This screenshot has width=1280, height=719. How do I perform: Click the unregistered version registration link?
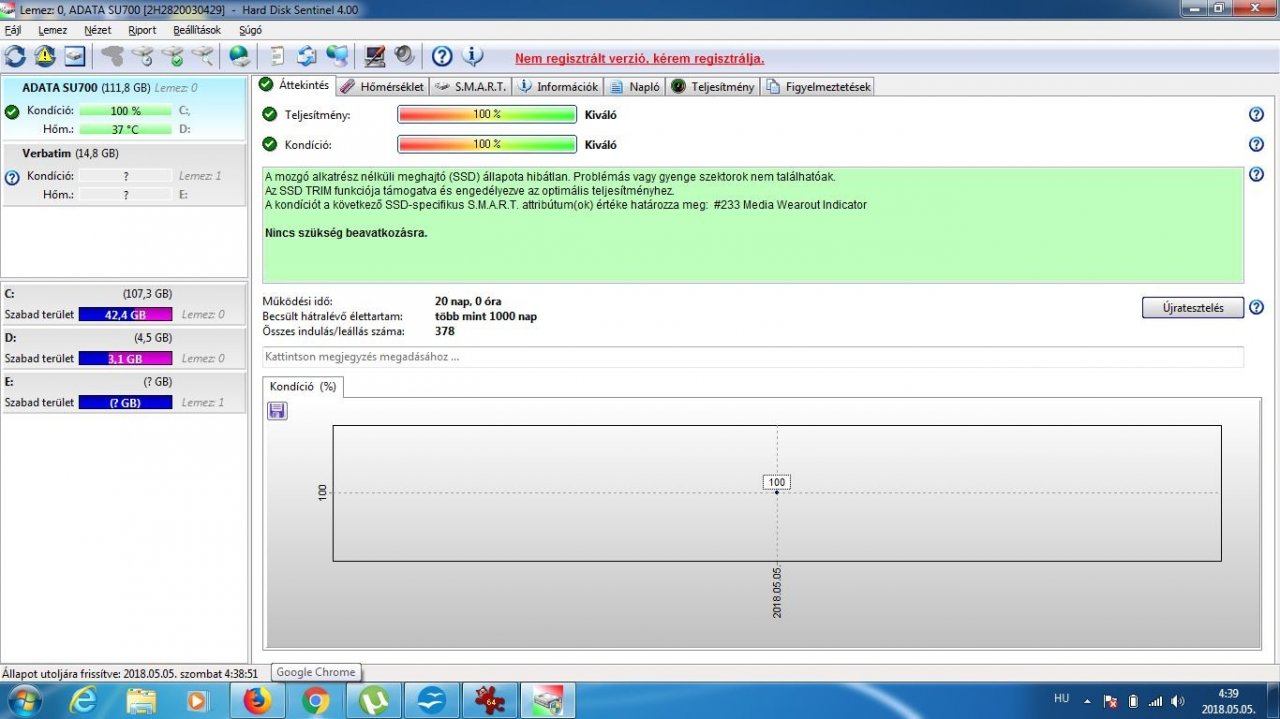[639, 59]
